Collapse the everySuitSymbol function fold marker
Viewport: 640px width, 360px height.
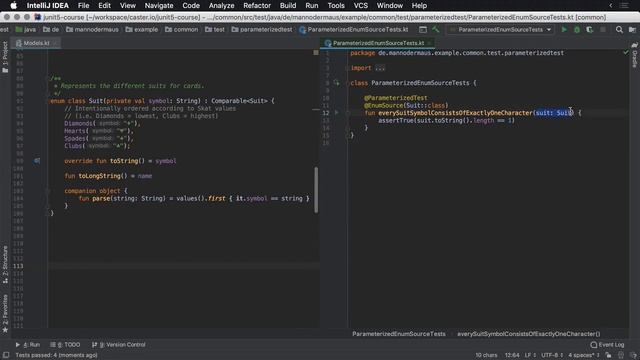348,113
